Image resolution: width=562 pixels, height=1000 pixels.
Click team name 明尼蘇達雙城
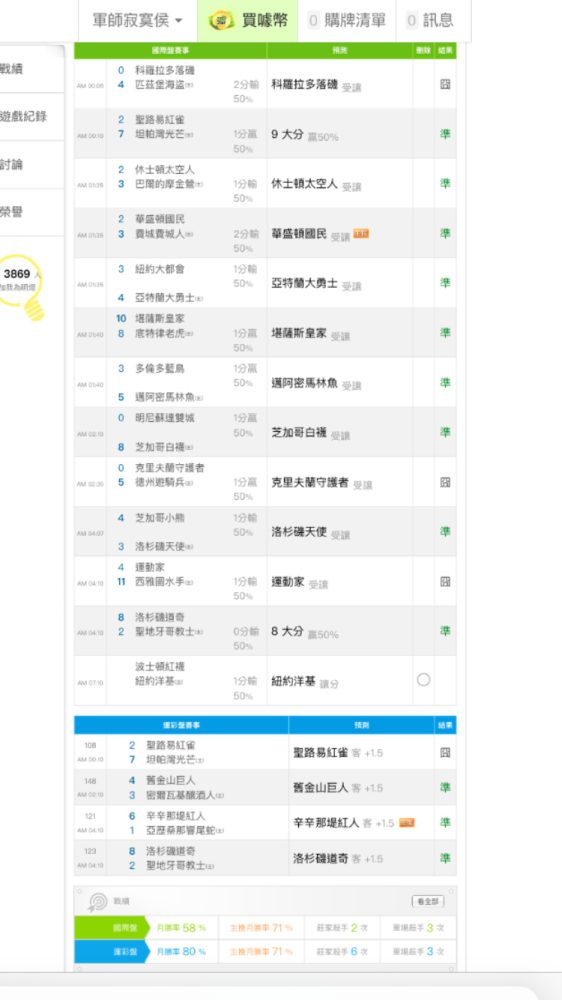tap(165, 418)
